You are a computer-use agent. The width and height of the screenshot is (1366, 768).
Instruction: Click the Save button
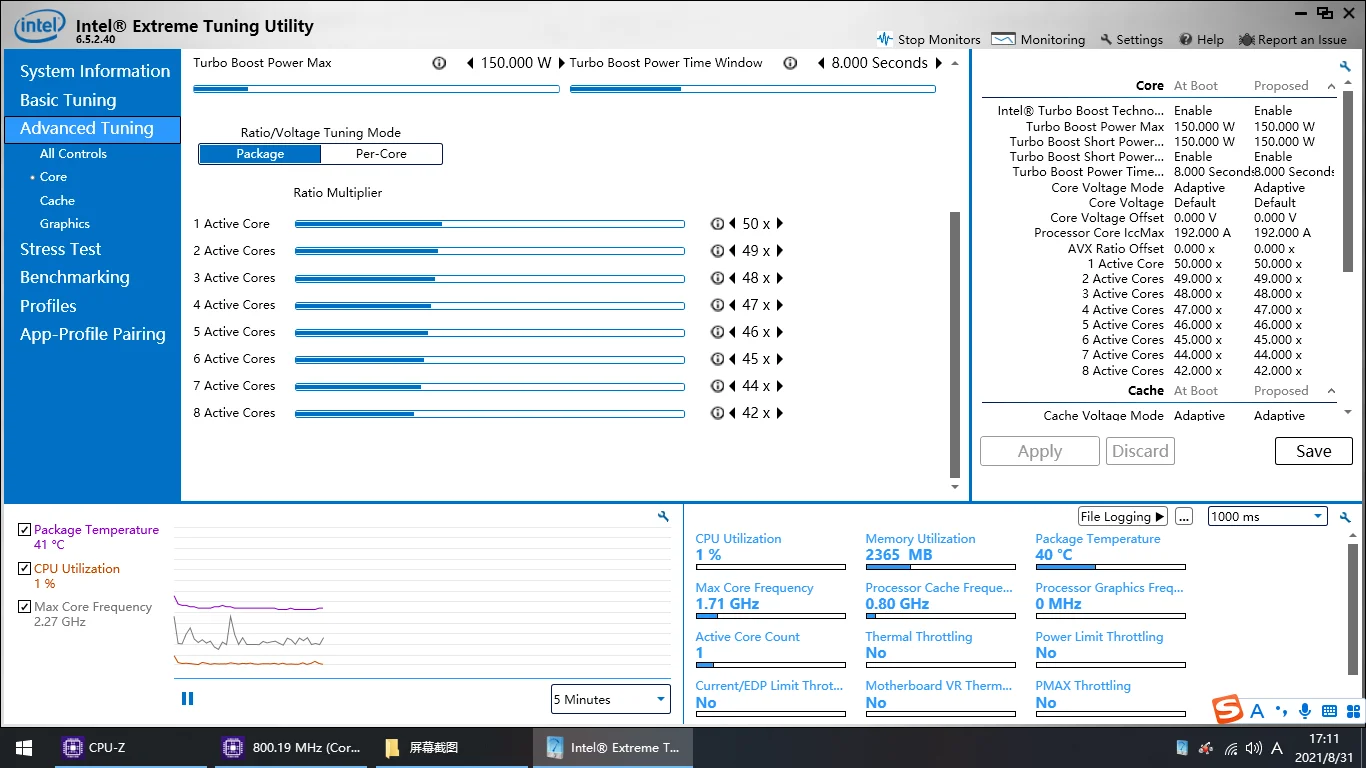1313,451
